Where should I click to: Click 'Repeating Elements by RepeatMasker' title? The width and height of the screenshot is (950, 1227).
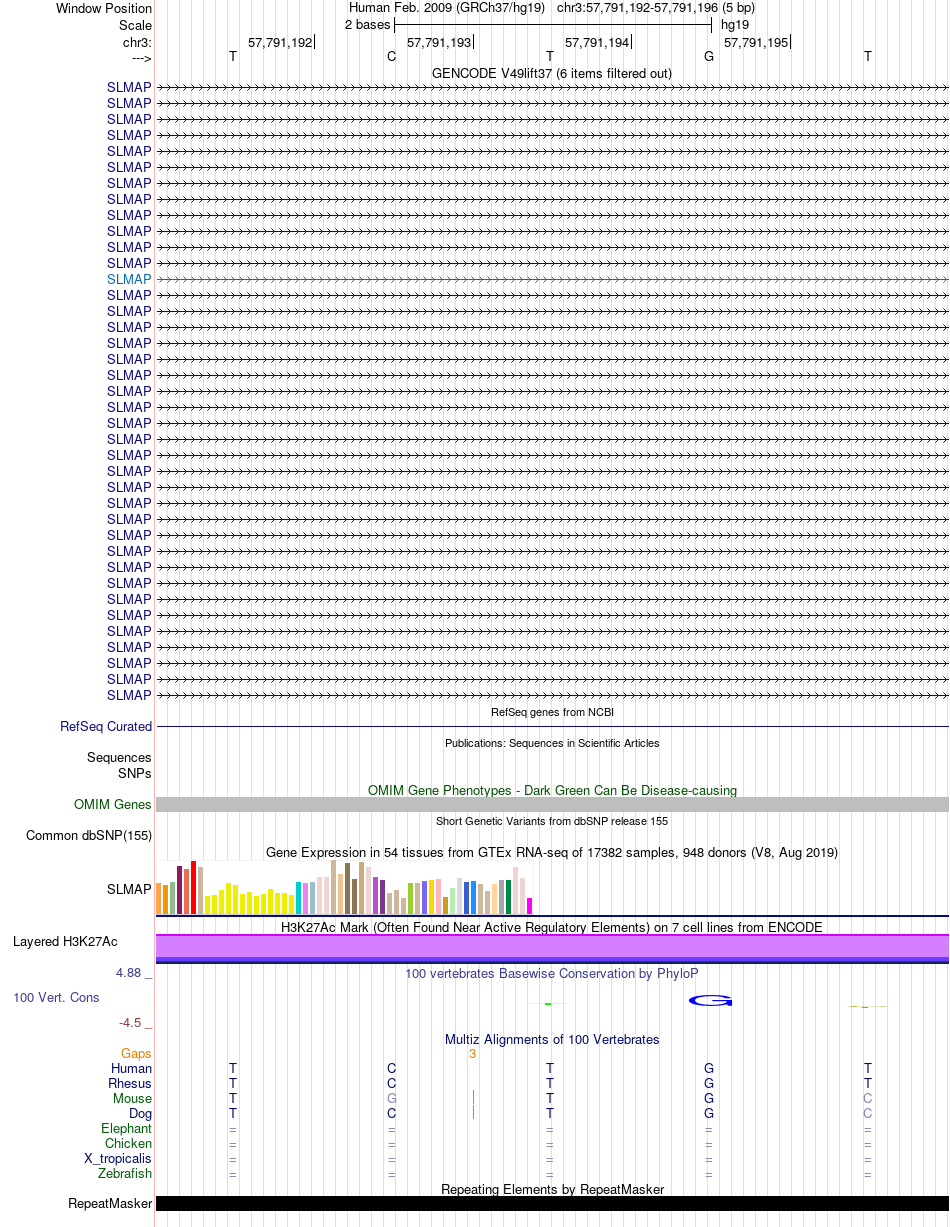552,1190
